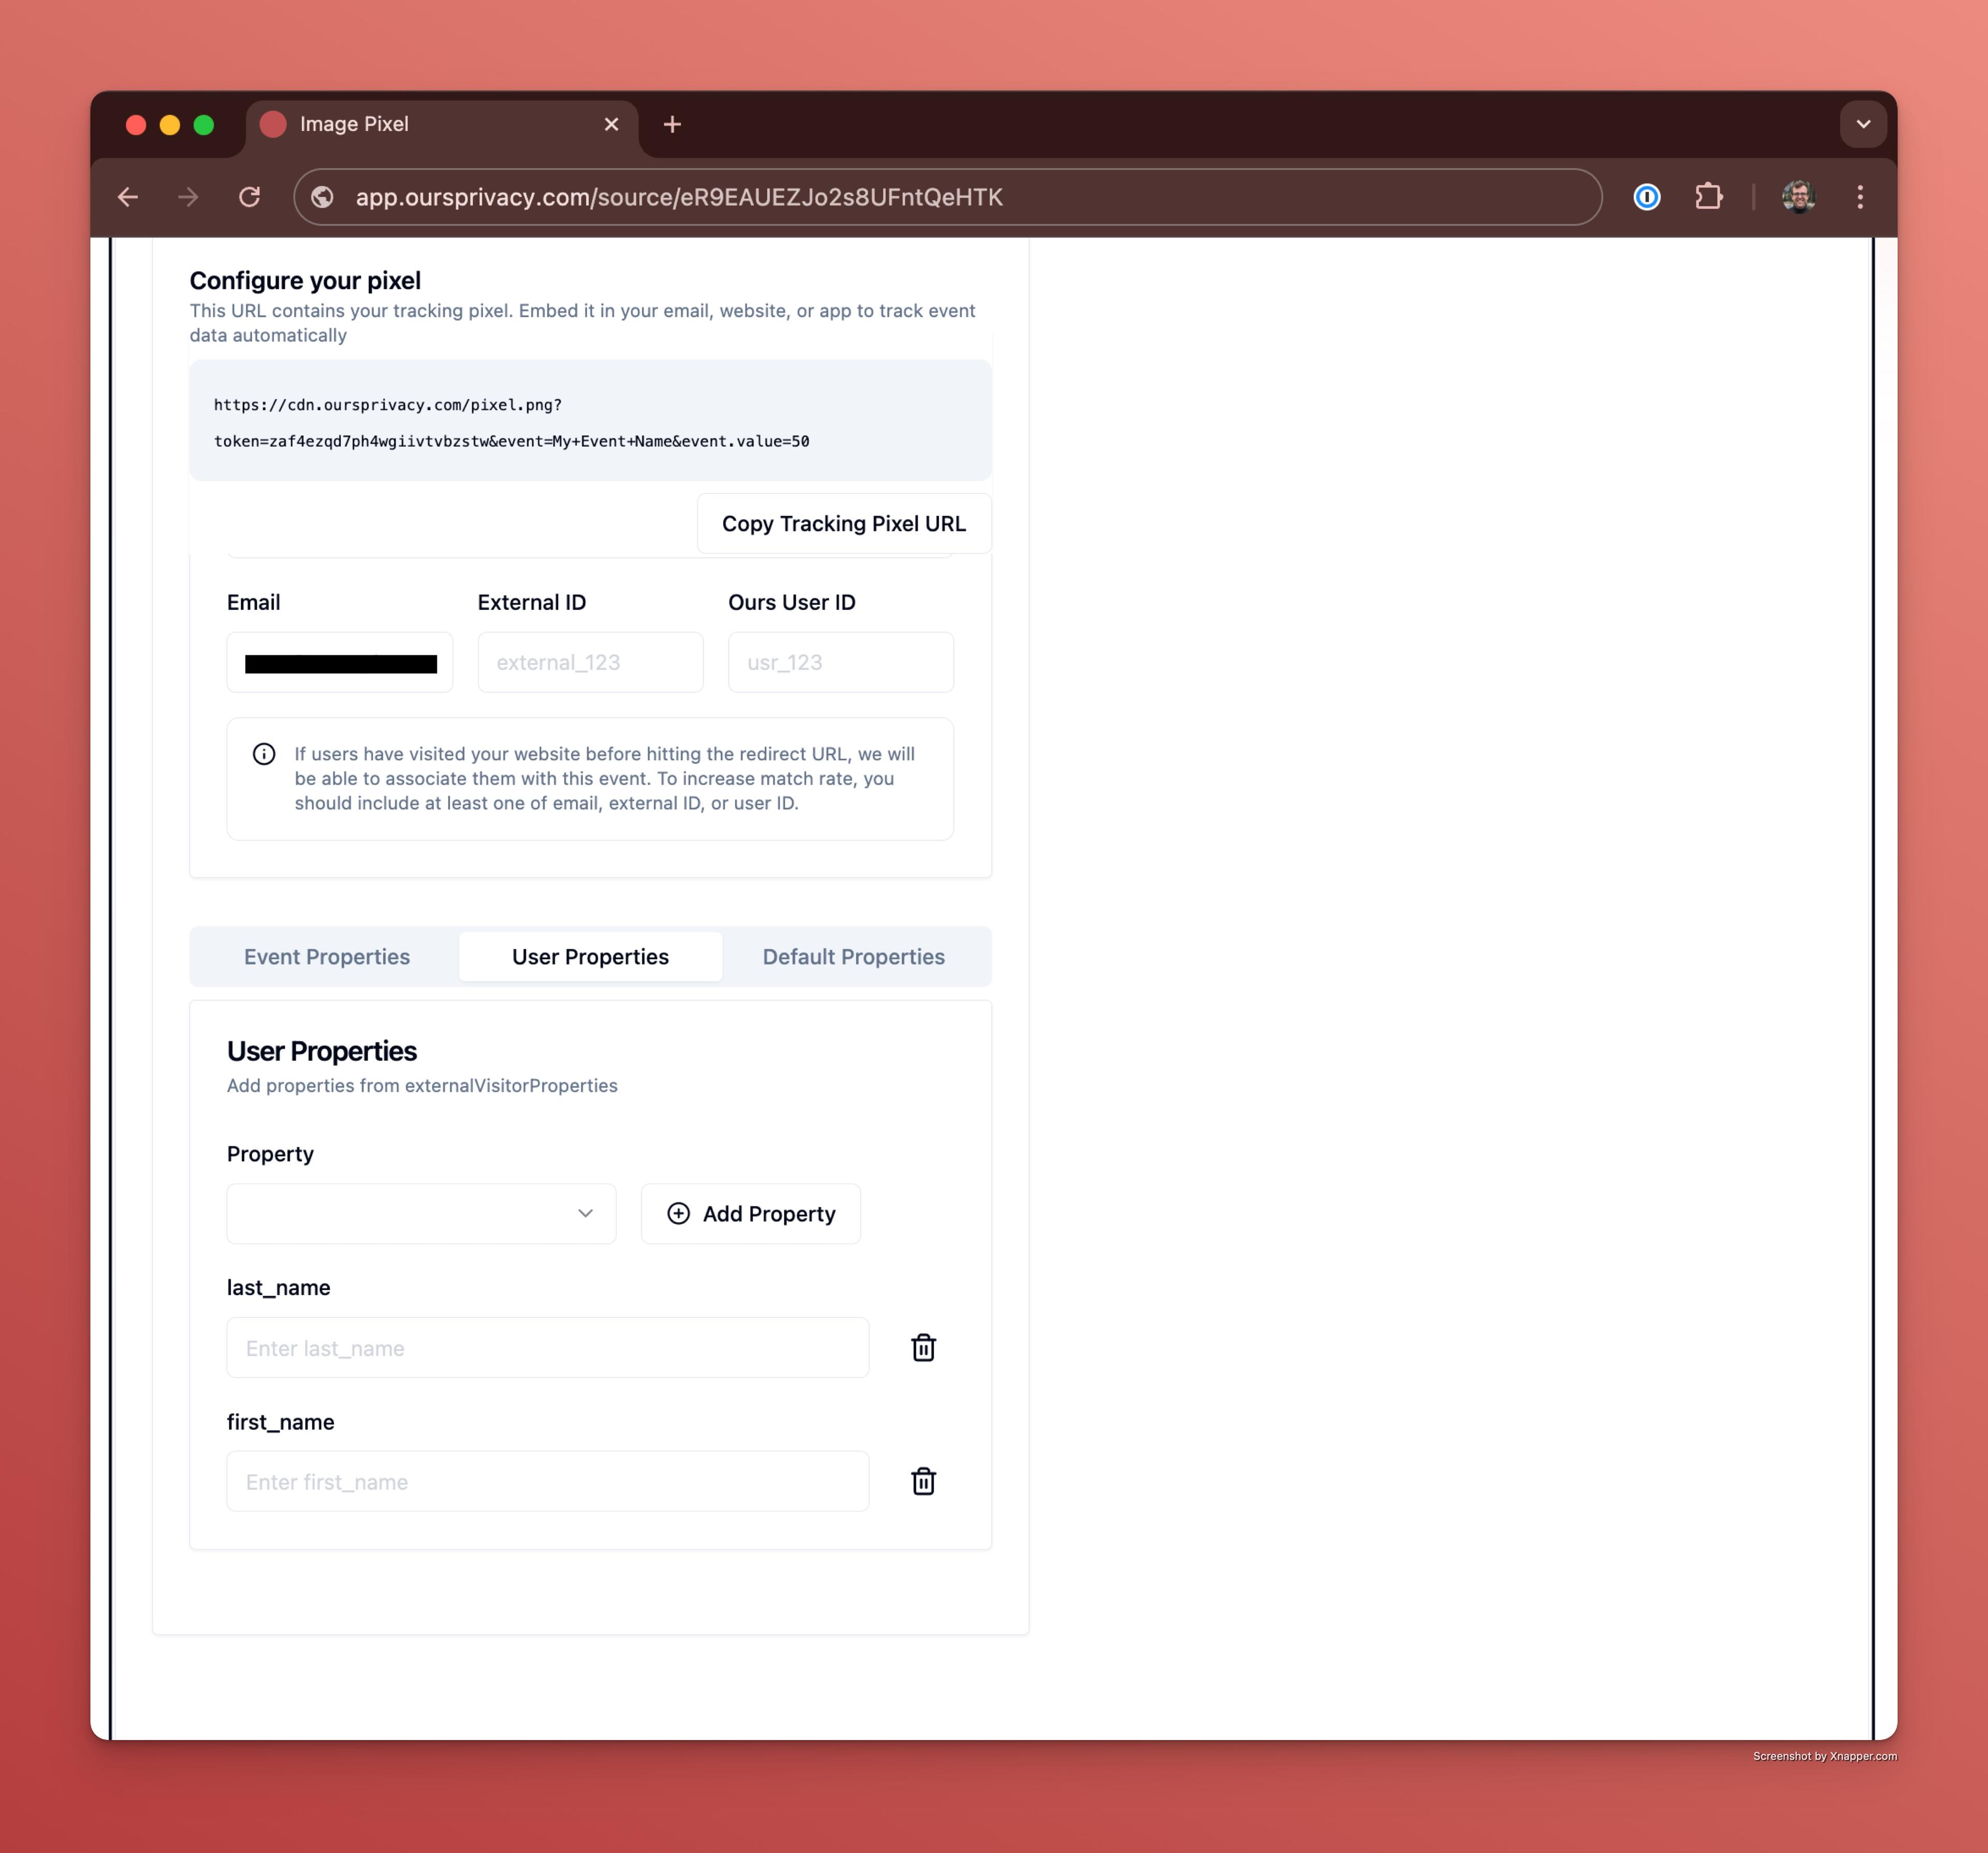The height and width of the screenshot is (1853, 1988).
Task: Close the Image Pixel browser tab
Action: pyautogui.click(x=611, y=124)
